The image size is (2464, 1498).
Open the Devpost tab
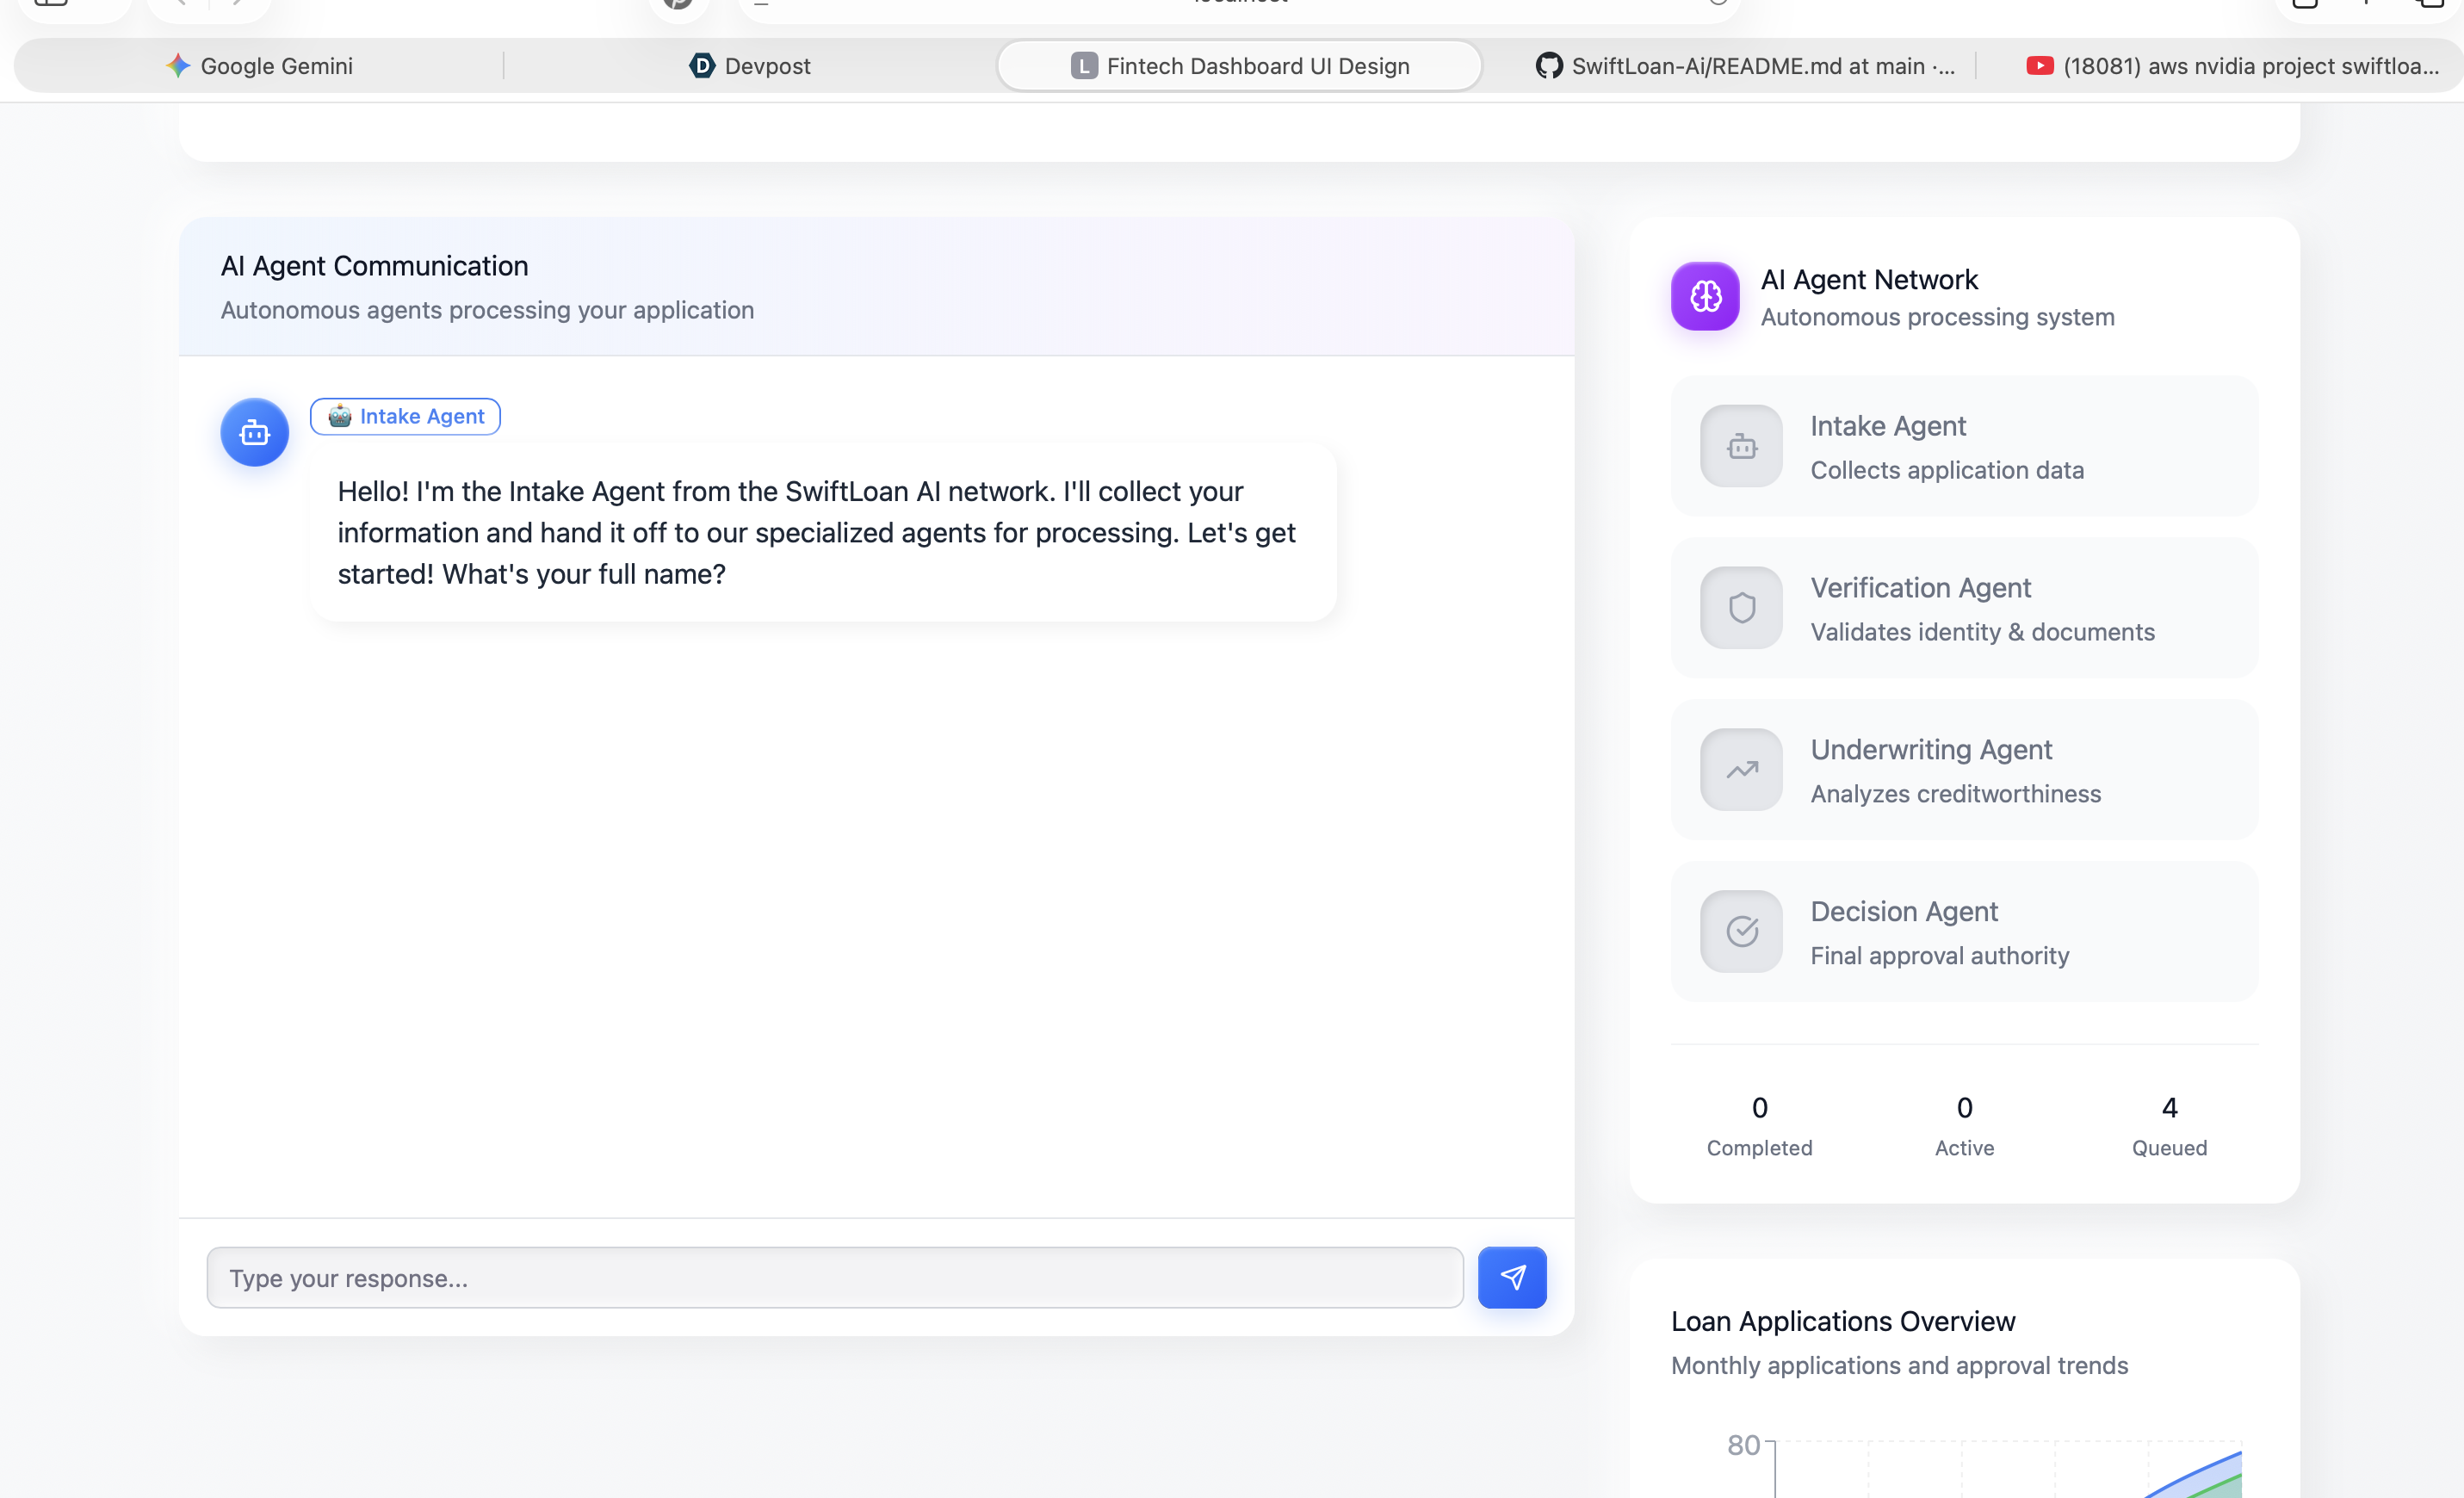tap(750, 66)
